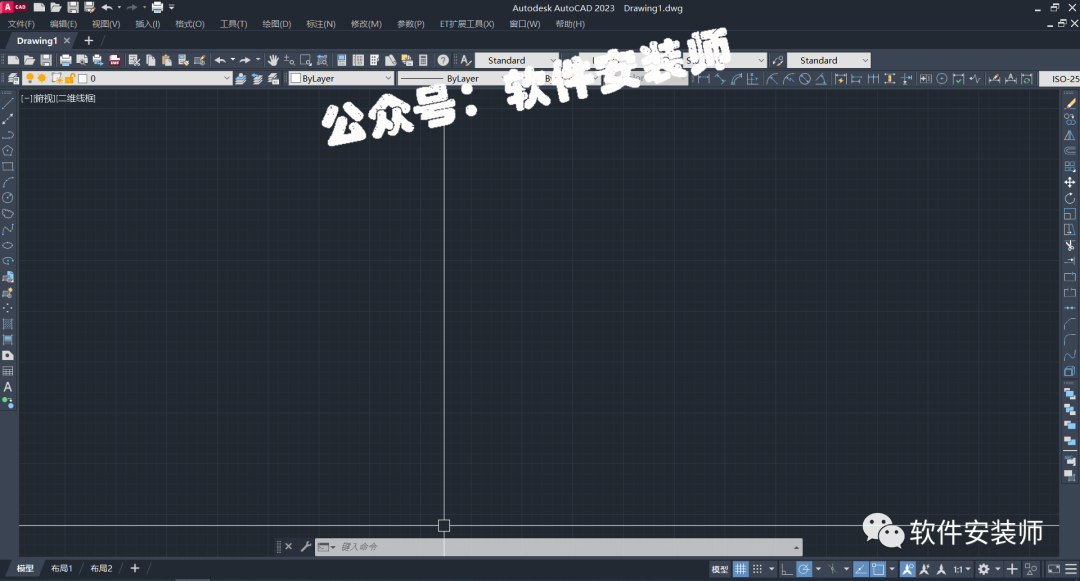The image size is (1080, 581).
Task: Open a new drawing tab with the plus
Action: [88, 41]
